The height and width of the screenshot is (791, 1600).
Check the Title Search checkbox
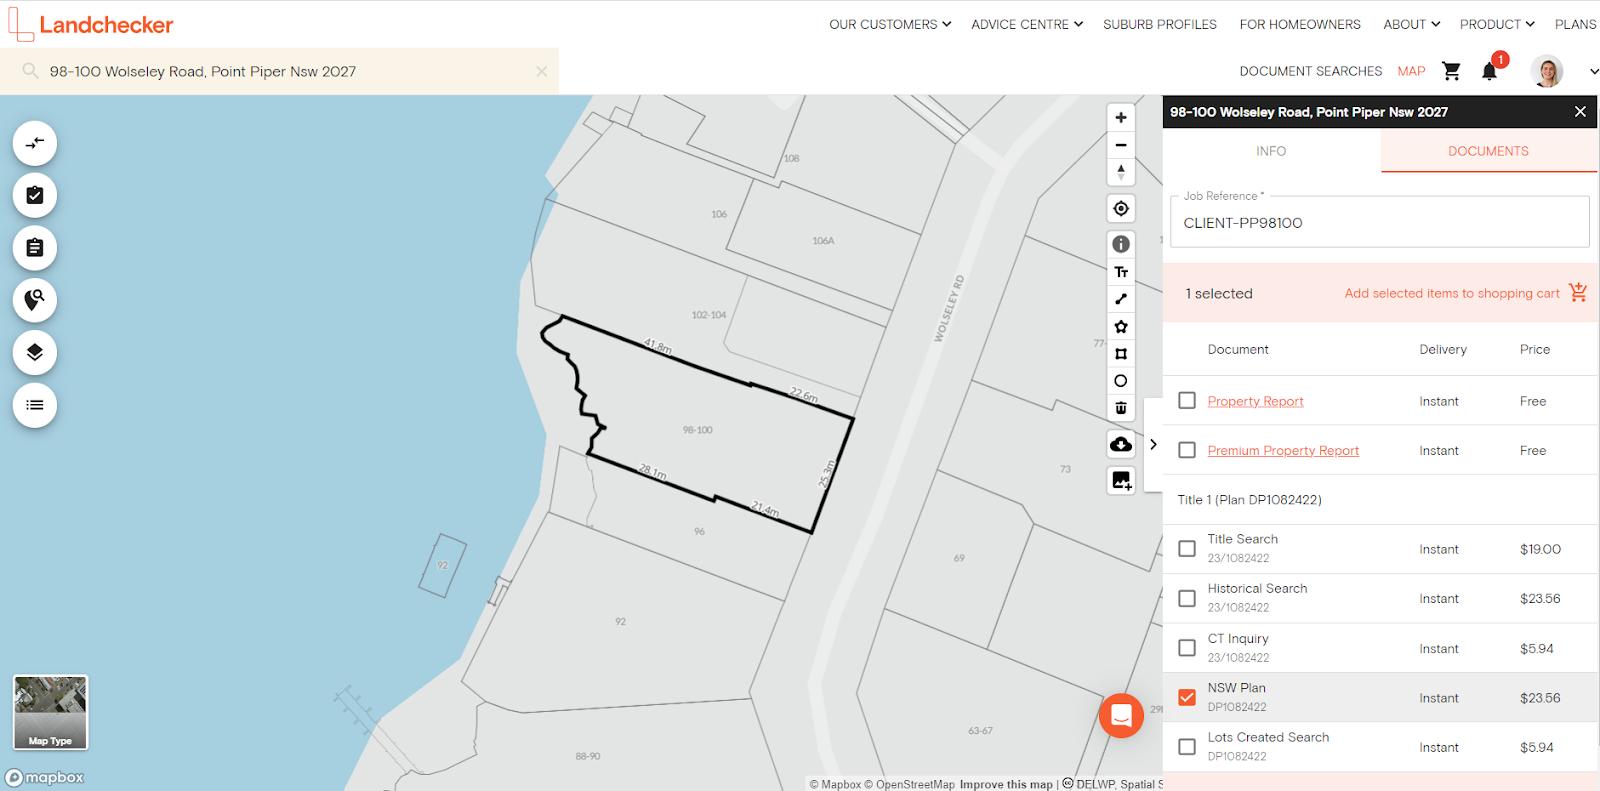[x=1187, y=548]
